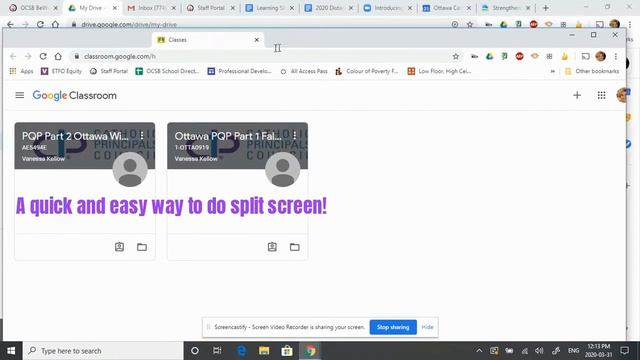Click Stop sharing button

(393, 327)
